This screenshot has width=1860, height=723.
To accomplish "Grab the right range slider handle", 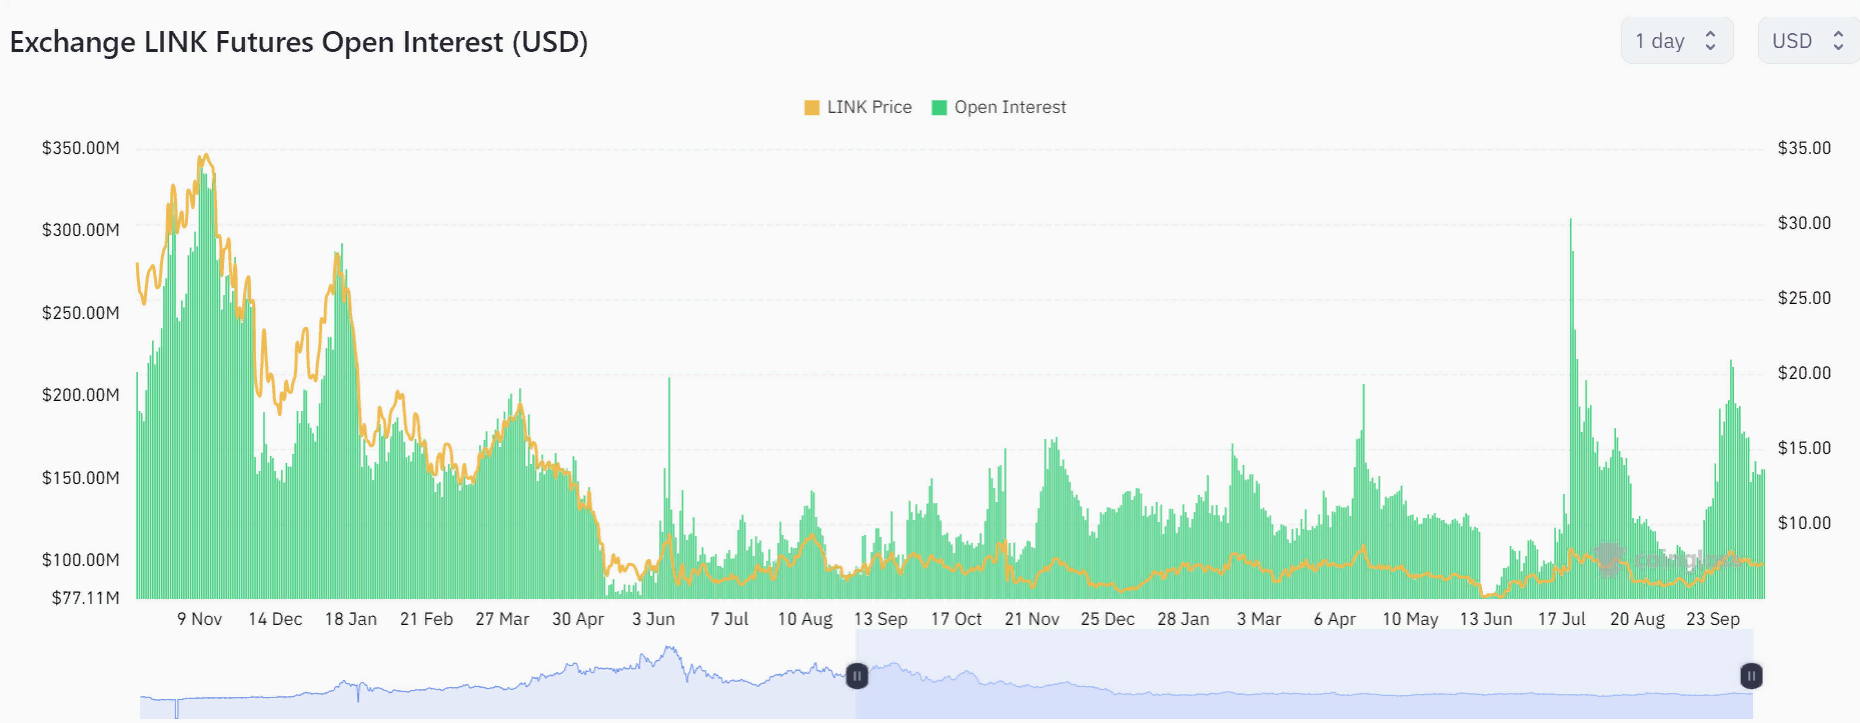I will (x=1751, y=676).
